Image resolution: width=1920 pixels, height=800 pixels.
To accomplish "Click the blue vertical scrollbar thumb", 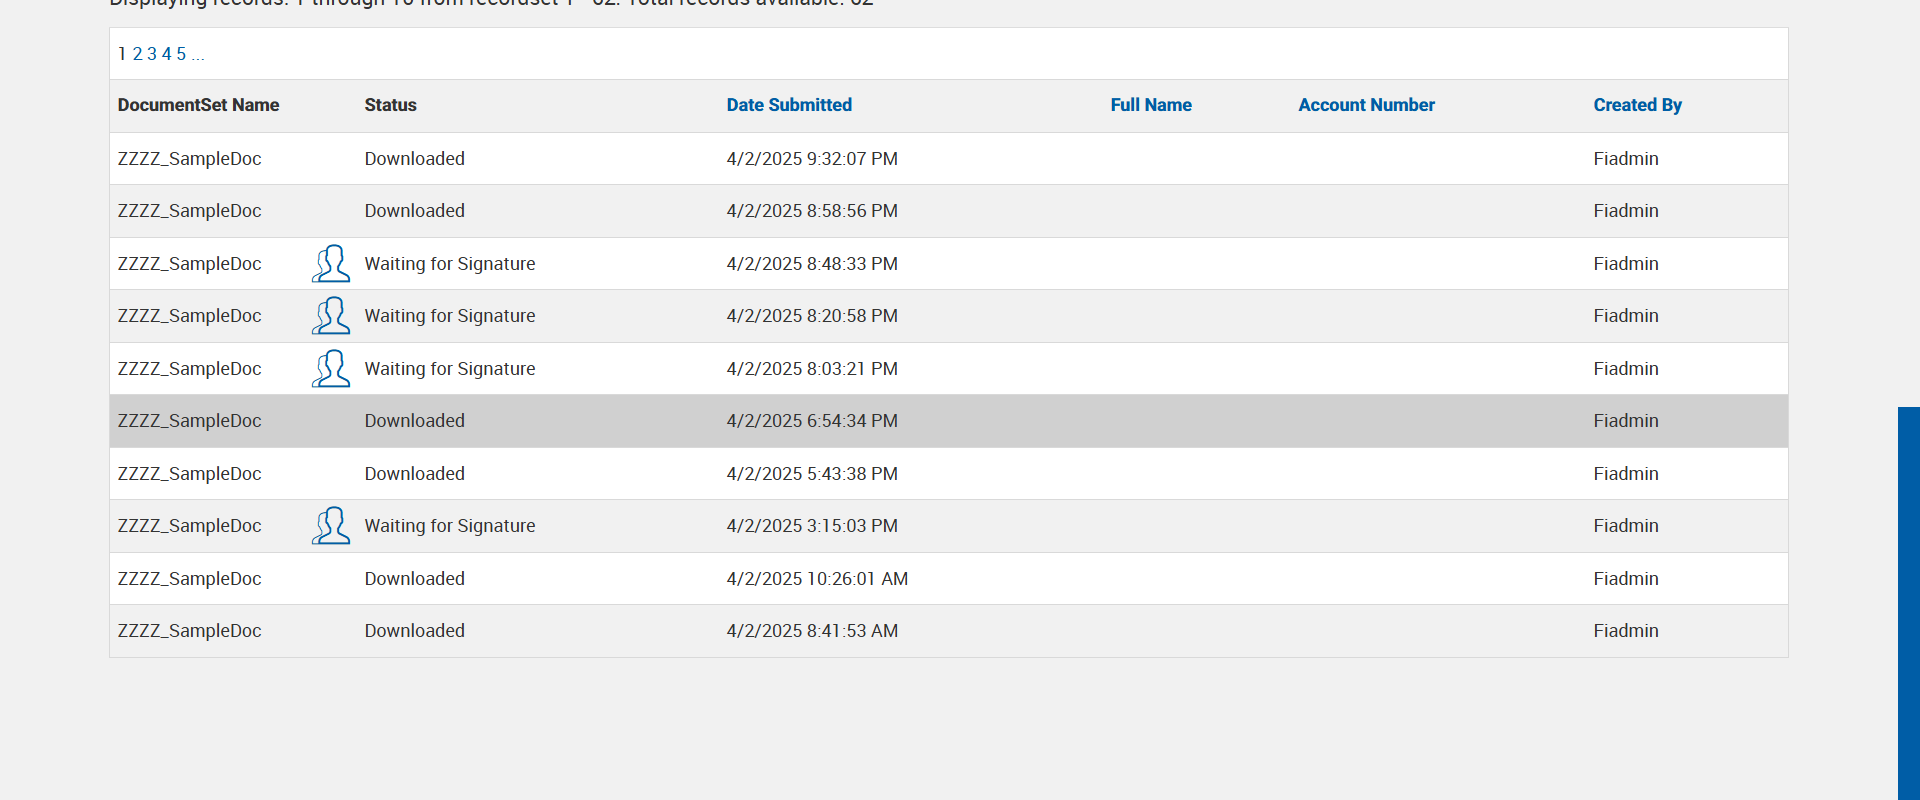I will point(1908,600).
